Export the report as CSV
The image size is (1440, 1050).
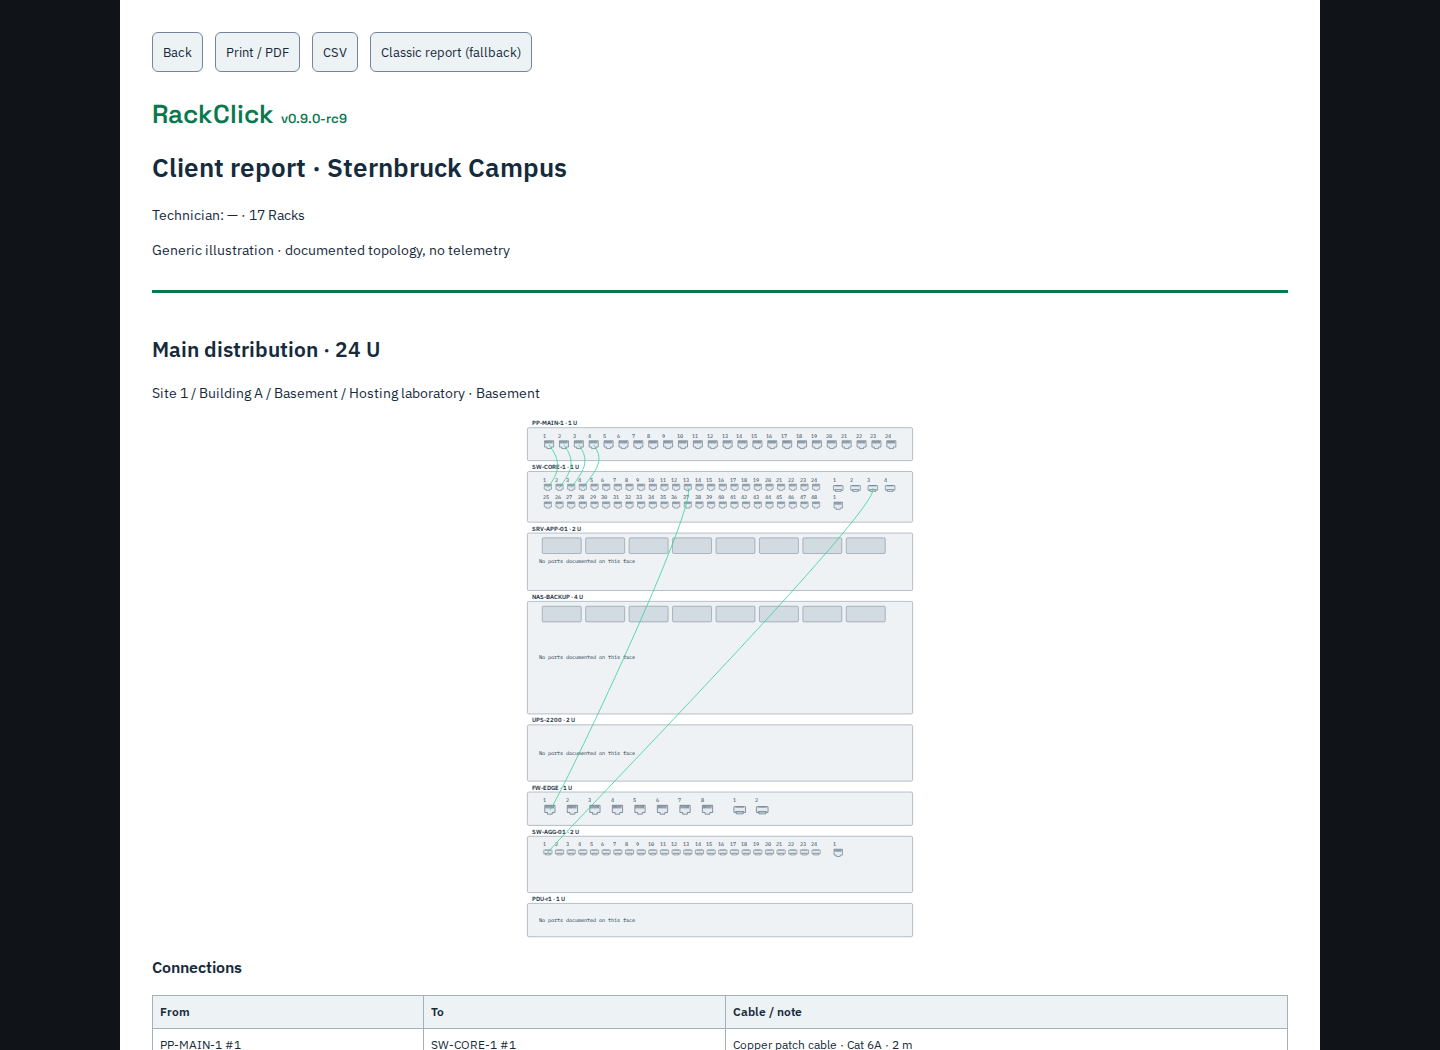[x=335, y=52]
